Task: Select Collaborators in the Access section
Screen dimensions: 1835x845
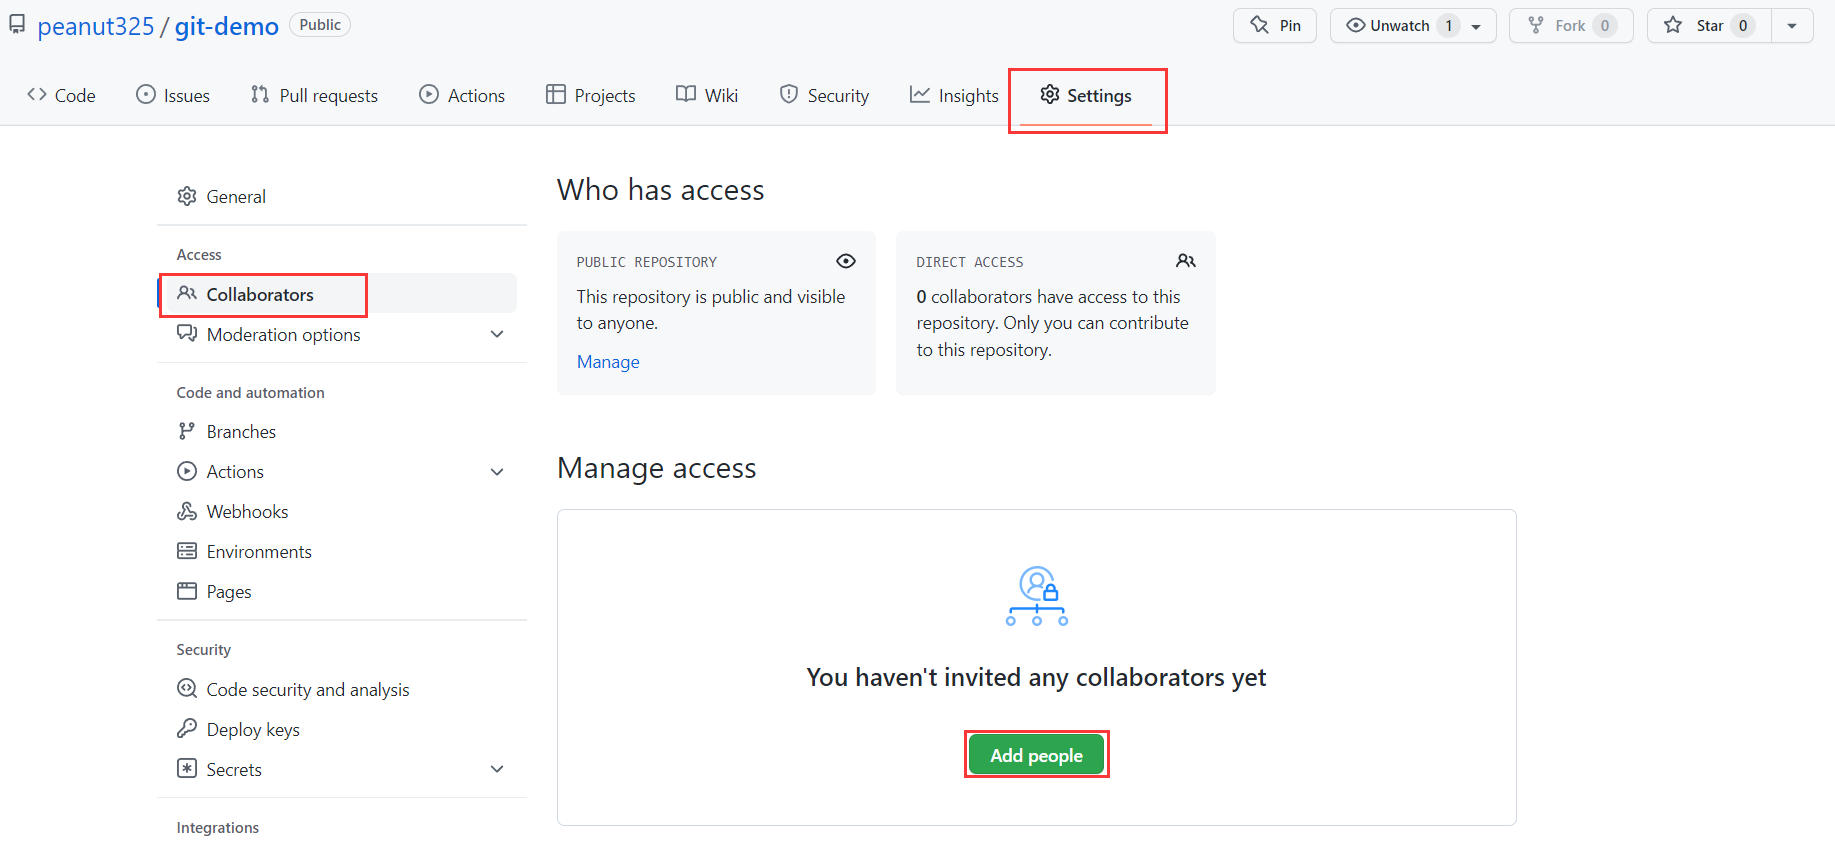Action: tap(337, 294)
